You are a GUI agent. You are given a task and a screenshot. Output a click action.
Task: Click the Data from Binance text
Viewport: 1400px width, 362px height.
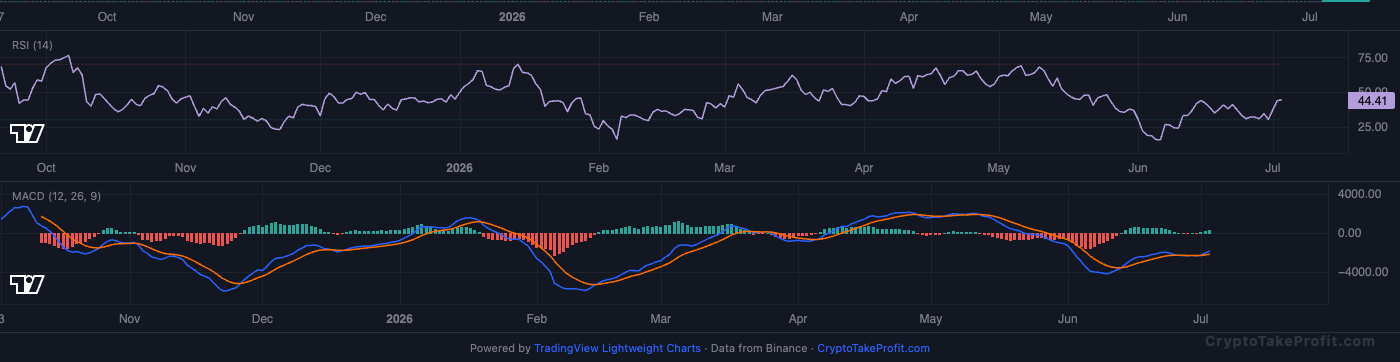coord(758,348)
